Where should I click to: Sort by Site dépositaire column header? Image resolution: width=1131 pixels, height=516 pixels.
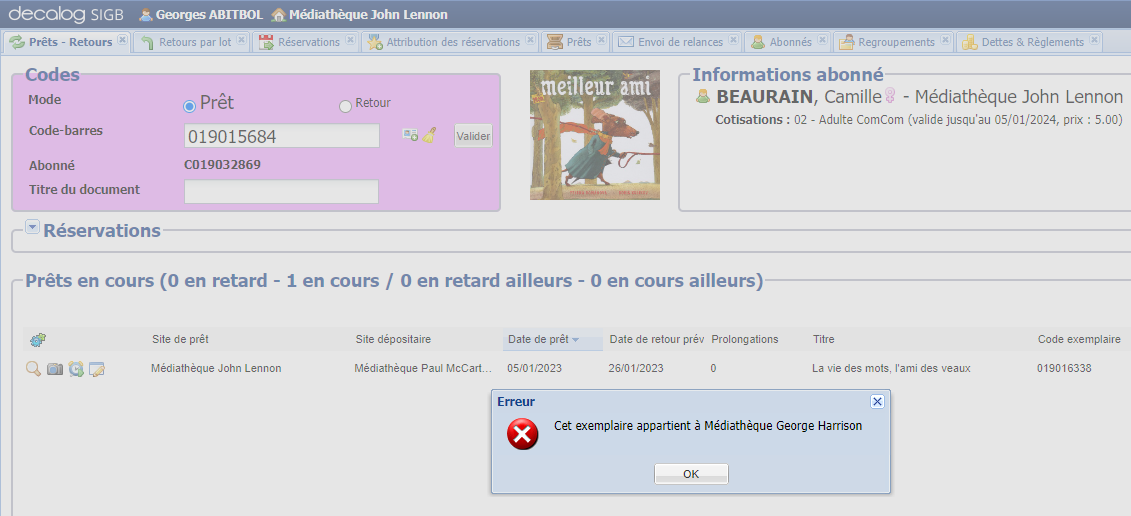(x=393, y=339)
